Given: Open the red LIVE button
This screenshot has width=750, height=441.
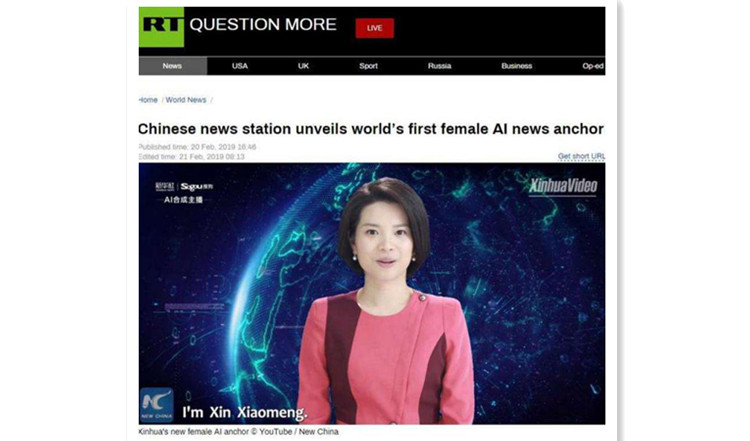Looking at the screenshot, I should pos(375,28).
